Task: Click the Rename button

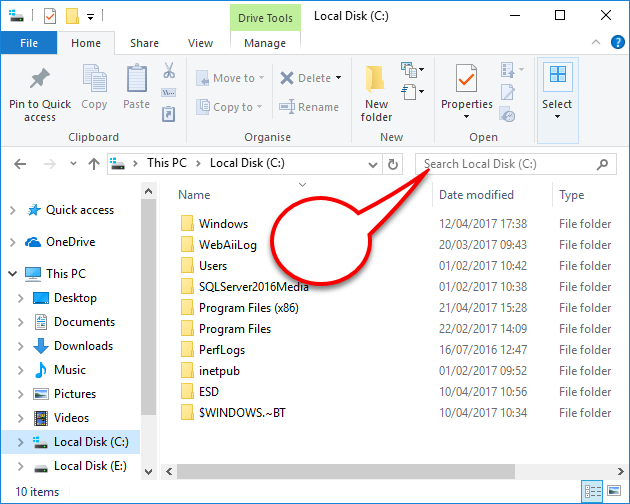Action: 309,107
